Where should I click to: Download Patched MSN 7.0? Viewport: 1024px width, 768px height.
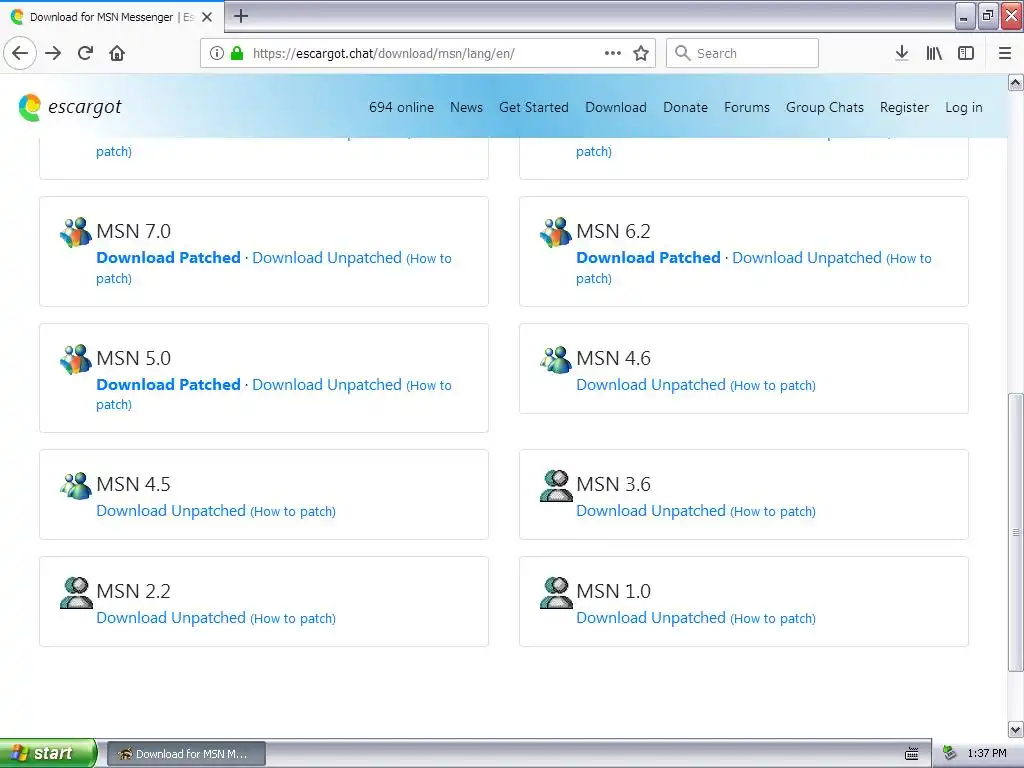click(168, 257)
